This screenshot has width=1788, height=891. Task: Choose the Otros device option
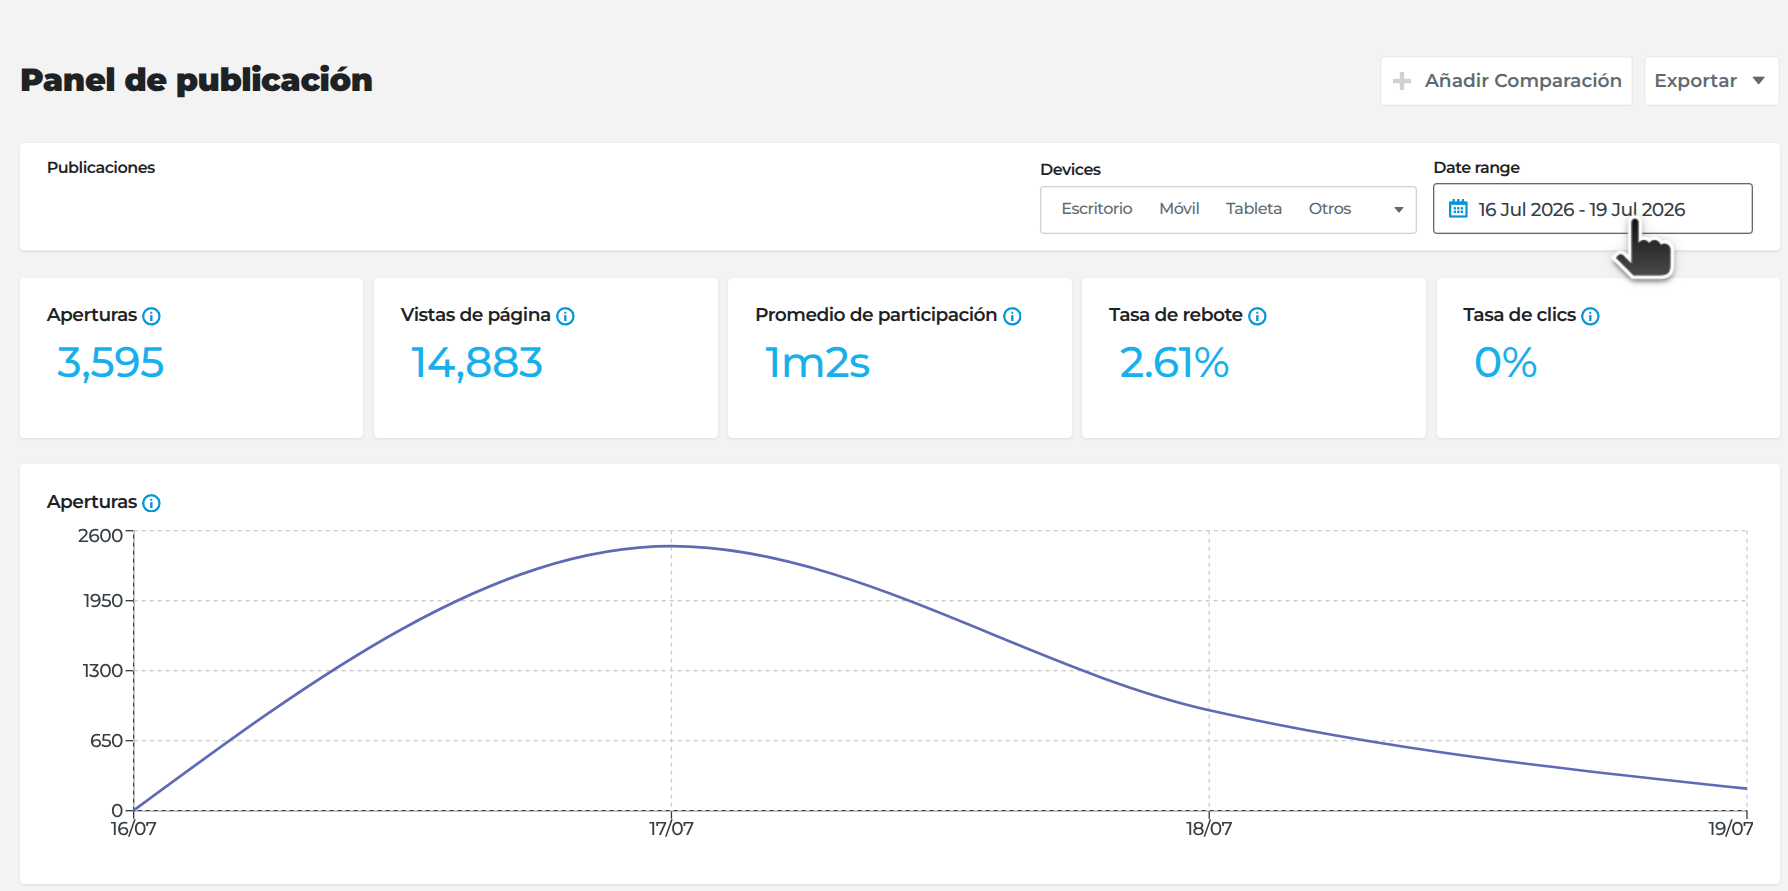pos(1330,209)
